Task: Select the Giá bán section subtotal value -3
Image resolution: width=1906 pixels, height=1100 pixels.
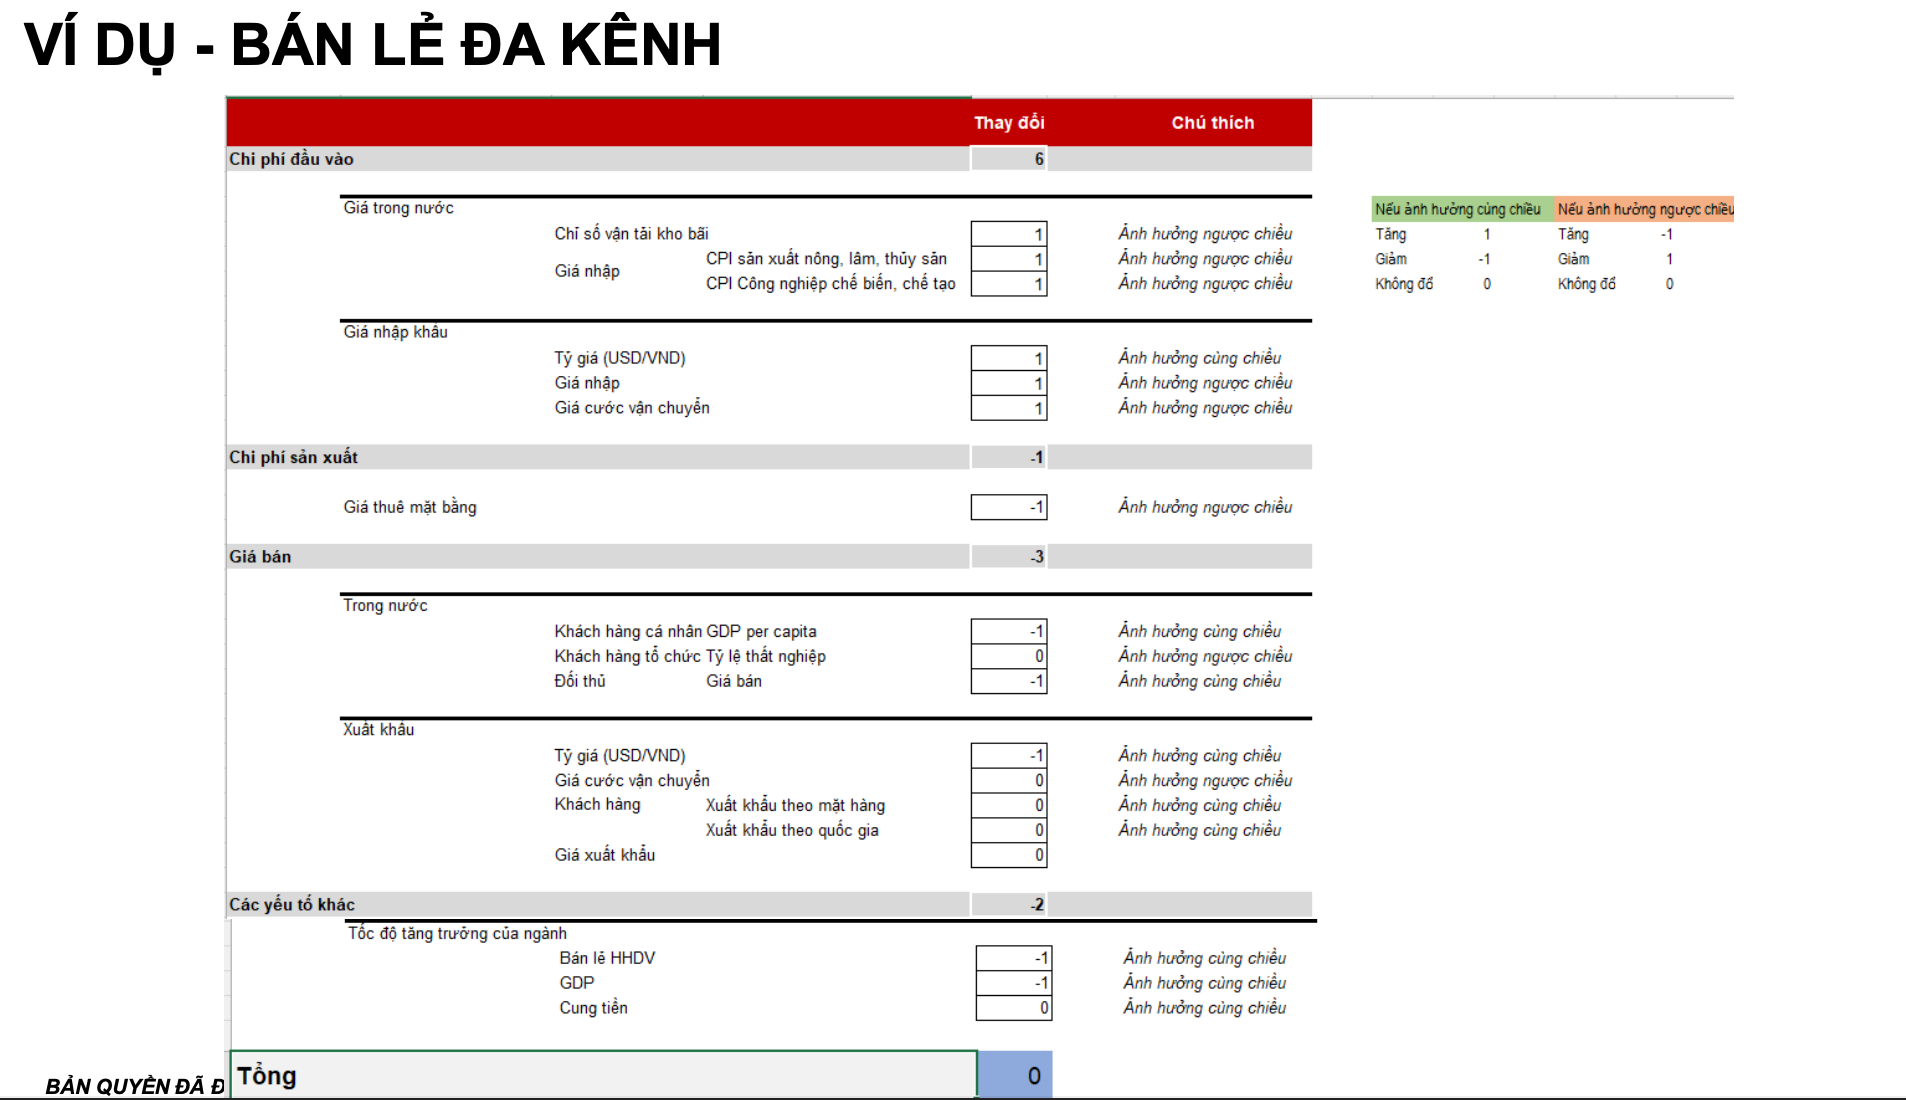Action: [1009, 557]
